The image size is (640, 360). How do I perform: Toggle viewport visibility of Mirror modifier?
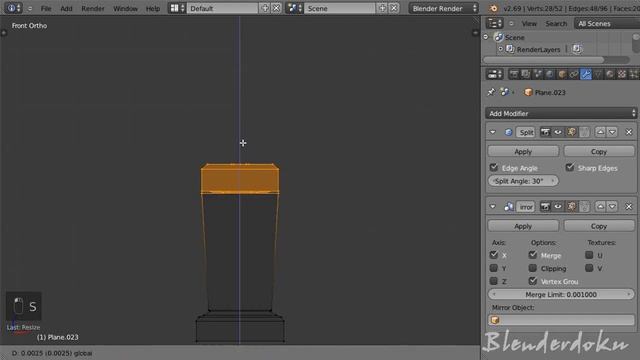click(558, 207)
